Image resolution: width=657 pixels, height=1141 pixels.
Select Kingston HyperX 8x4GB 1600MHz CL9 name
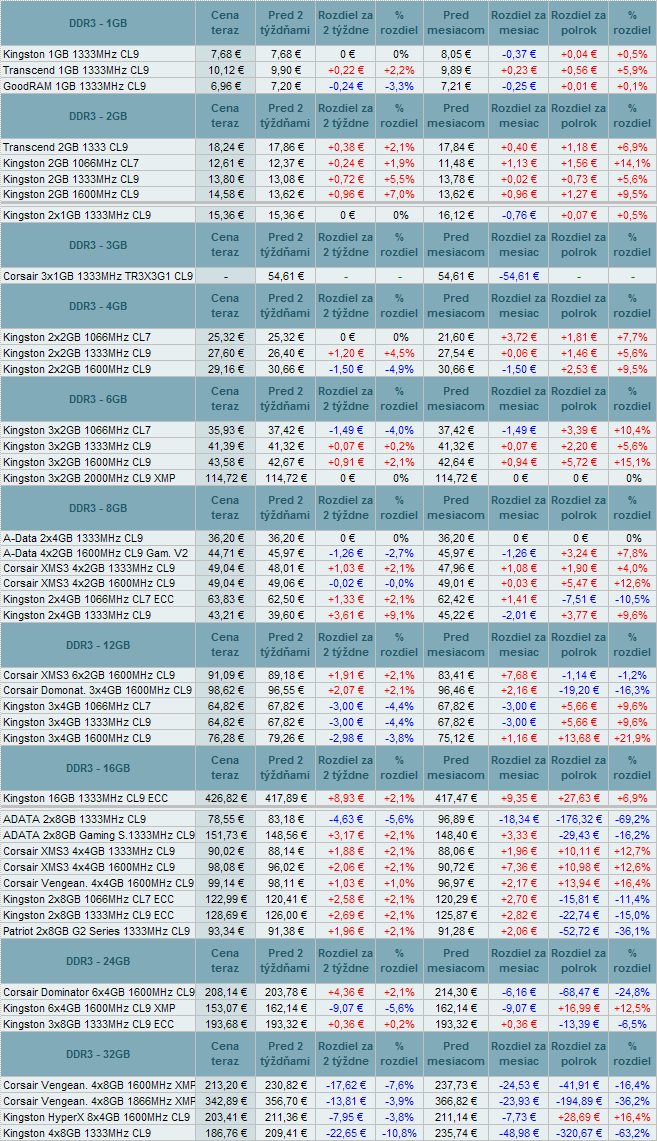click(x=97, y=1117)
